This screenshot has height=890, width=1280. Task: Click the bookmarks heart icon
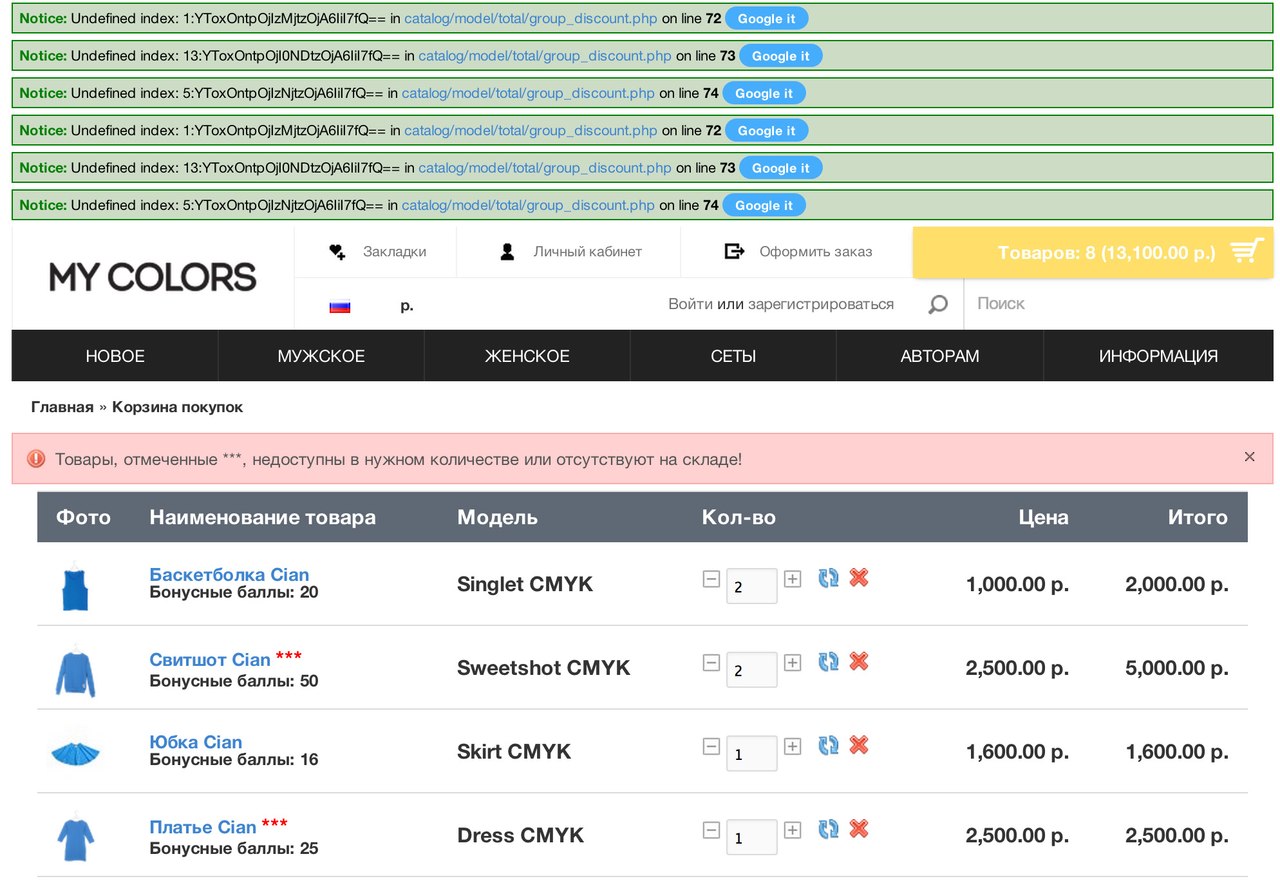click(337, 252)
